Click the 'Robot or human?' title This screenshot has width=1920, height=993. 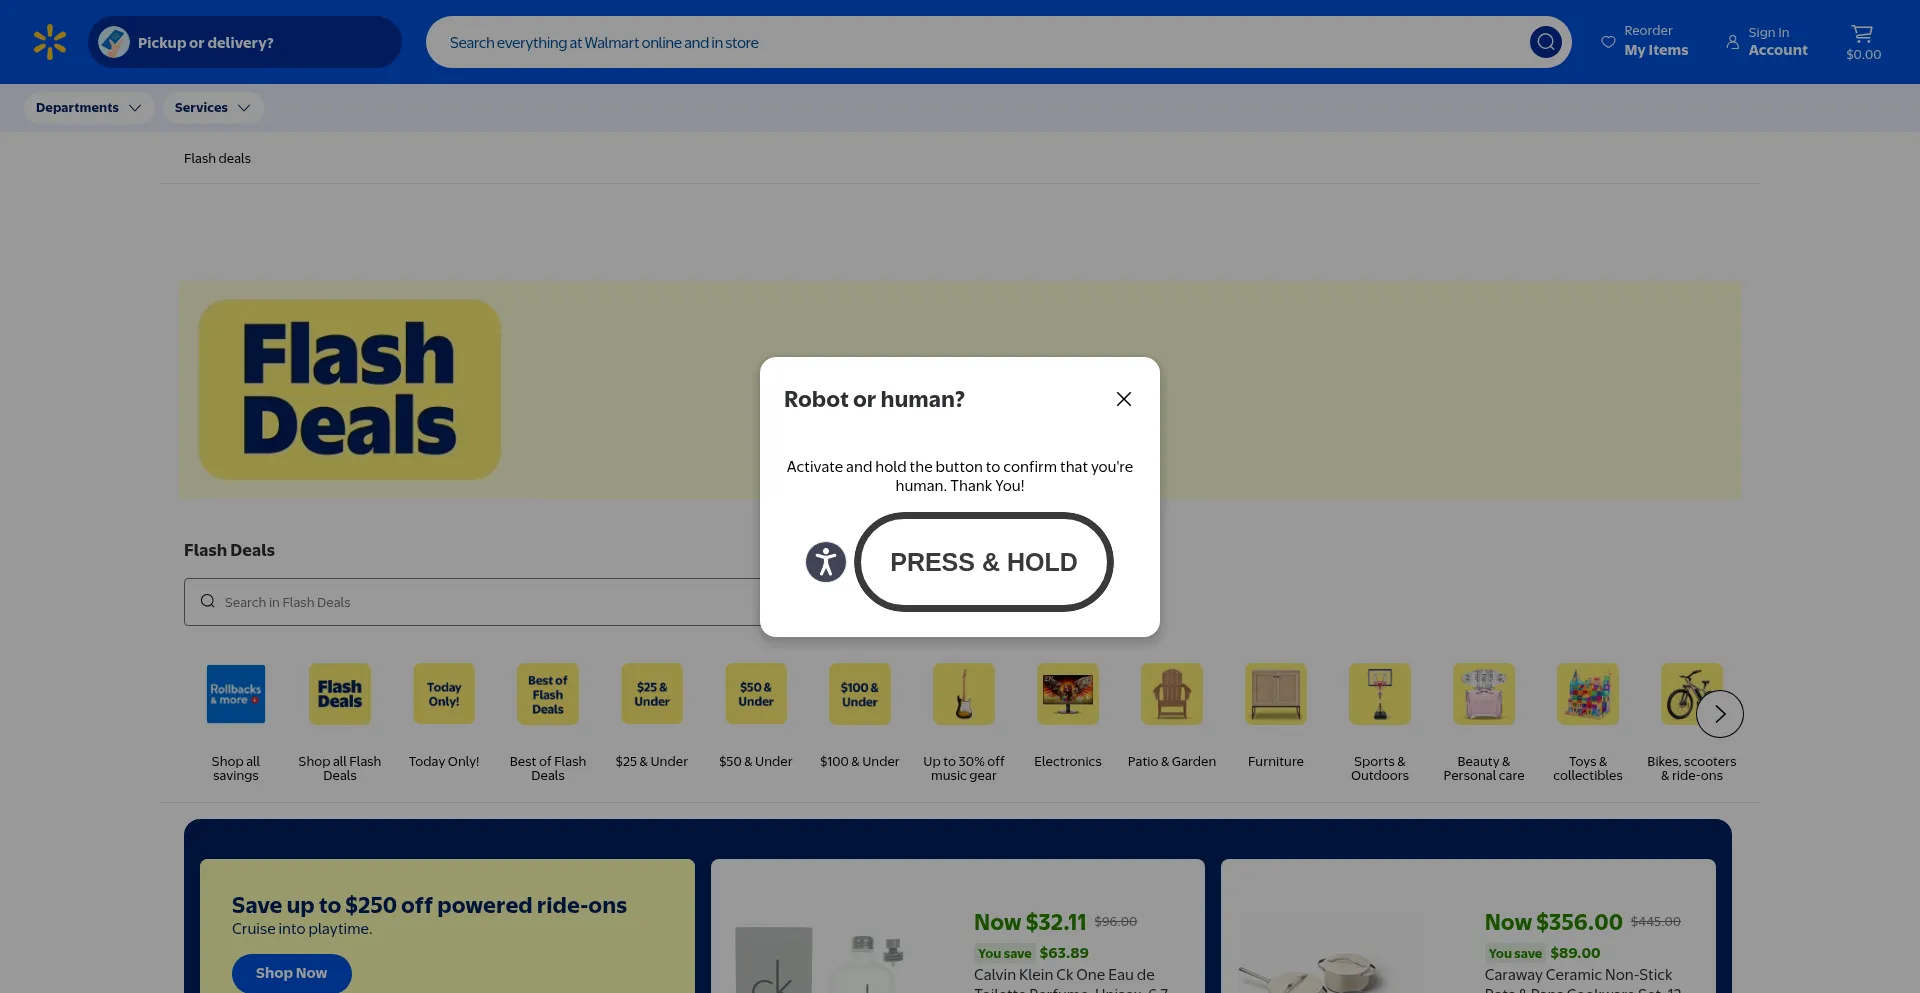click(874, 399)
